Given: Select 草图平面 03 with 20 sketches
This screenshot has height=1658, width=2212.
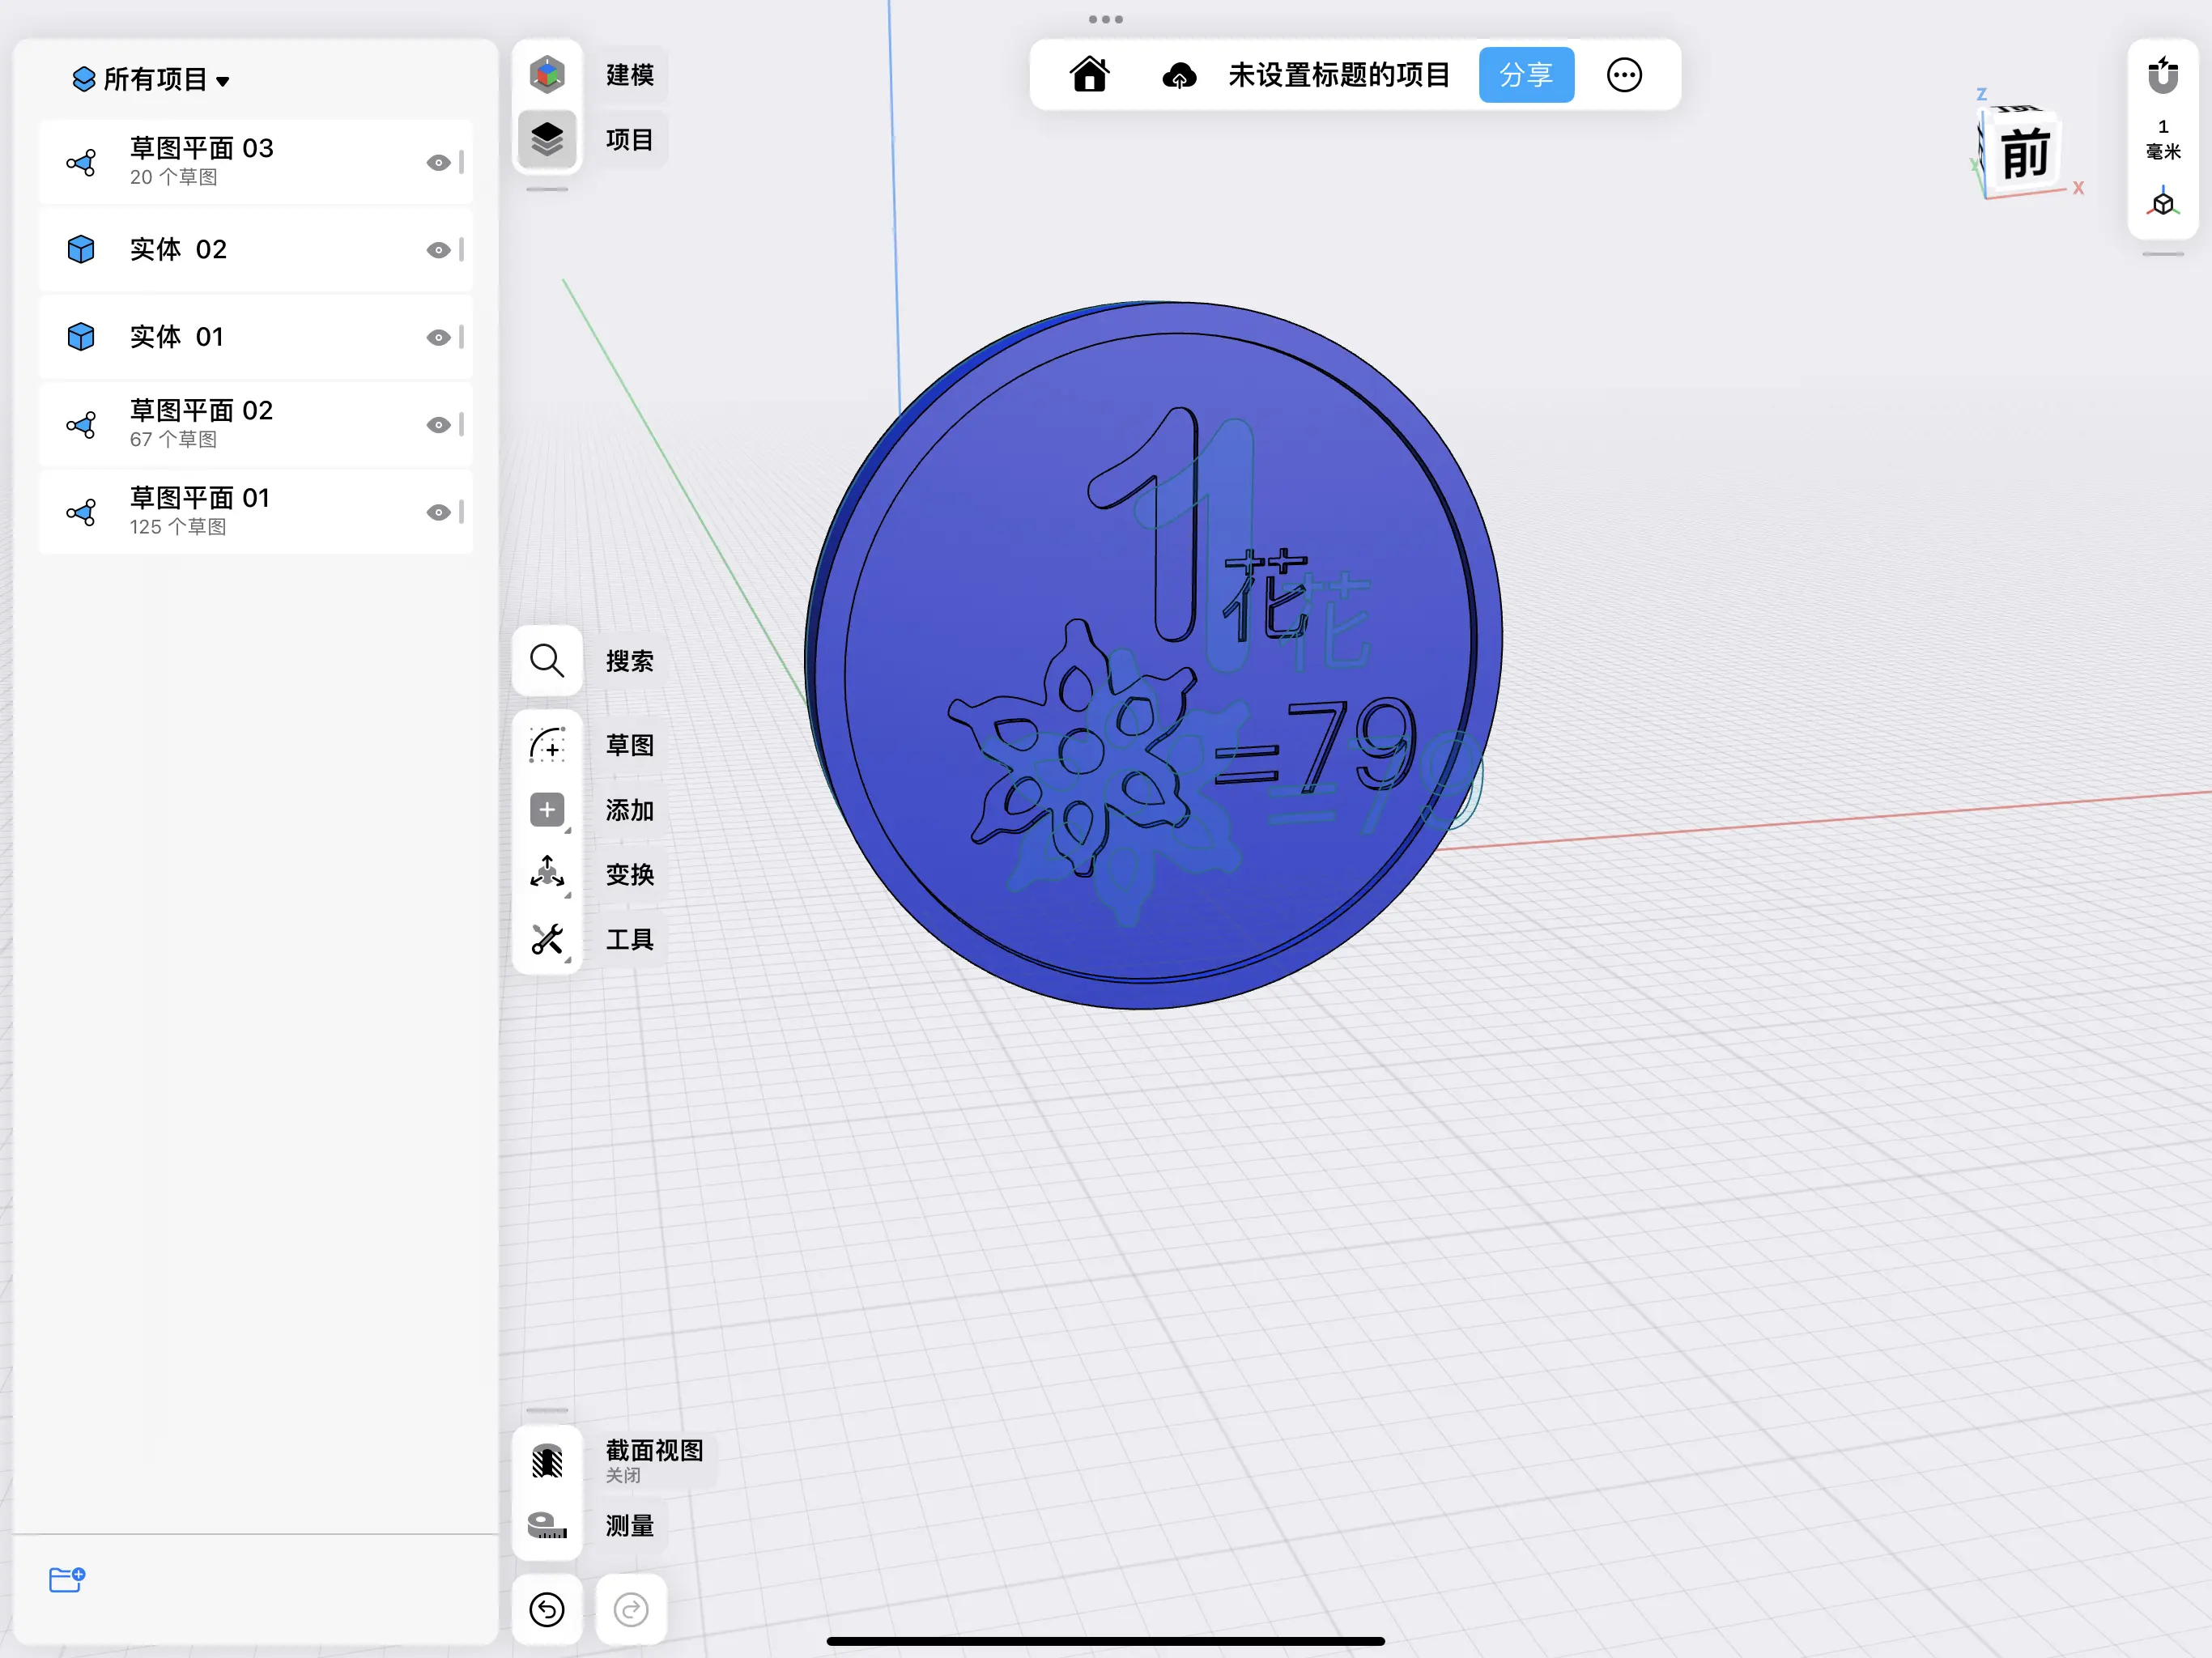Looking at the screenshot, I should (x=256, y=163).
